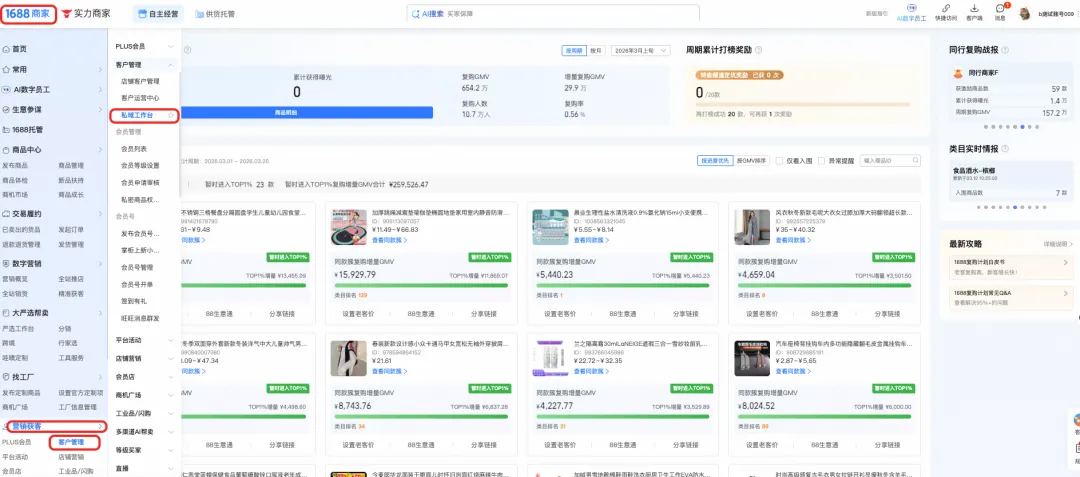Open the 消息 message icon

(1000, 8)
